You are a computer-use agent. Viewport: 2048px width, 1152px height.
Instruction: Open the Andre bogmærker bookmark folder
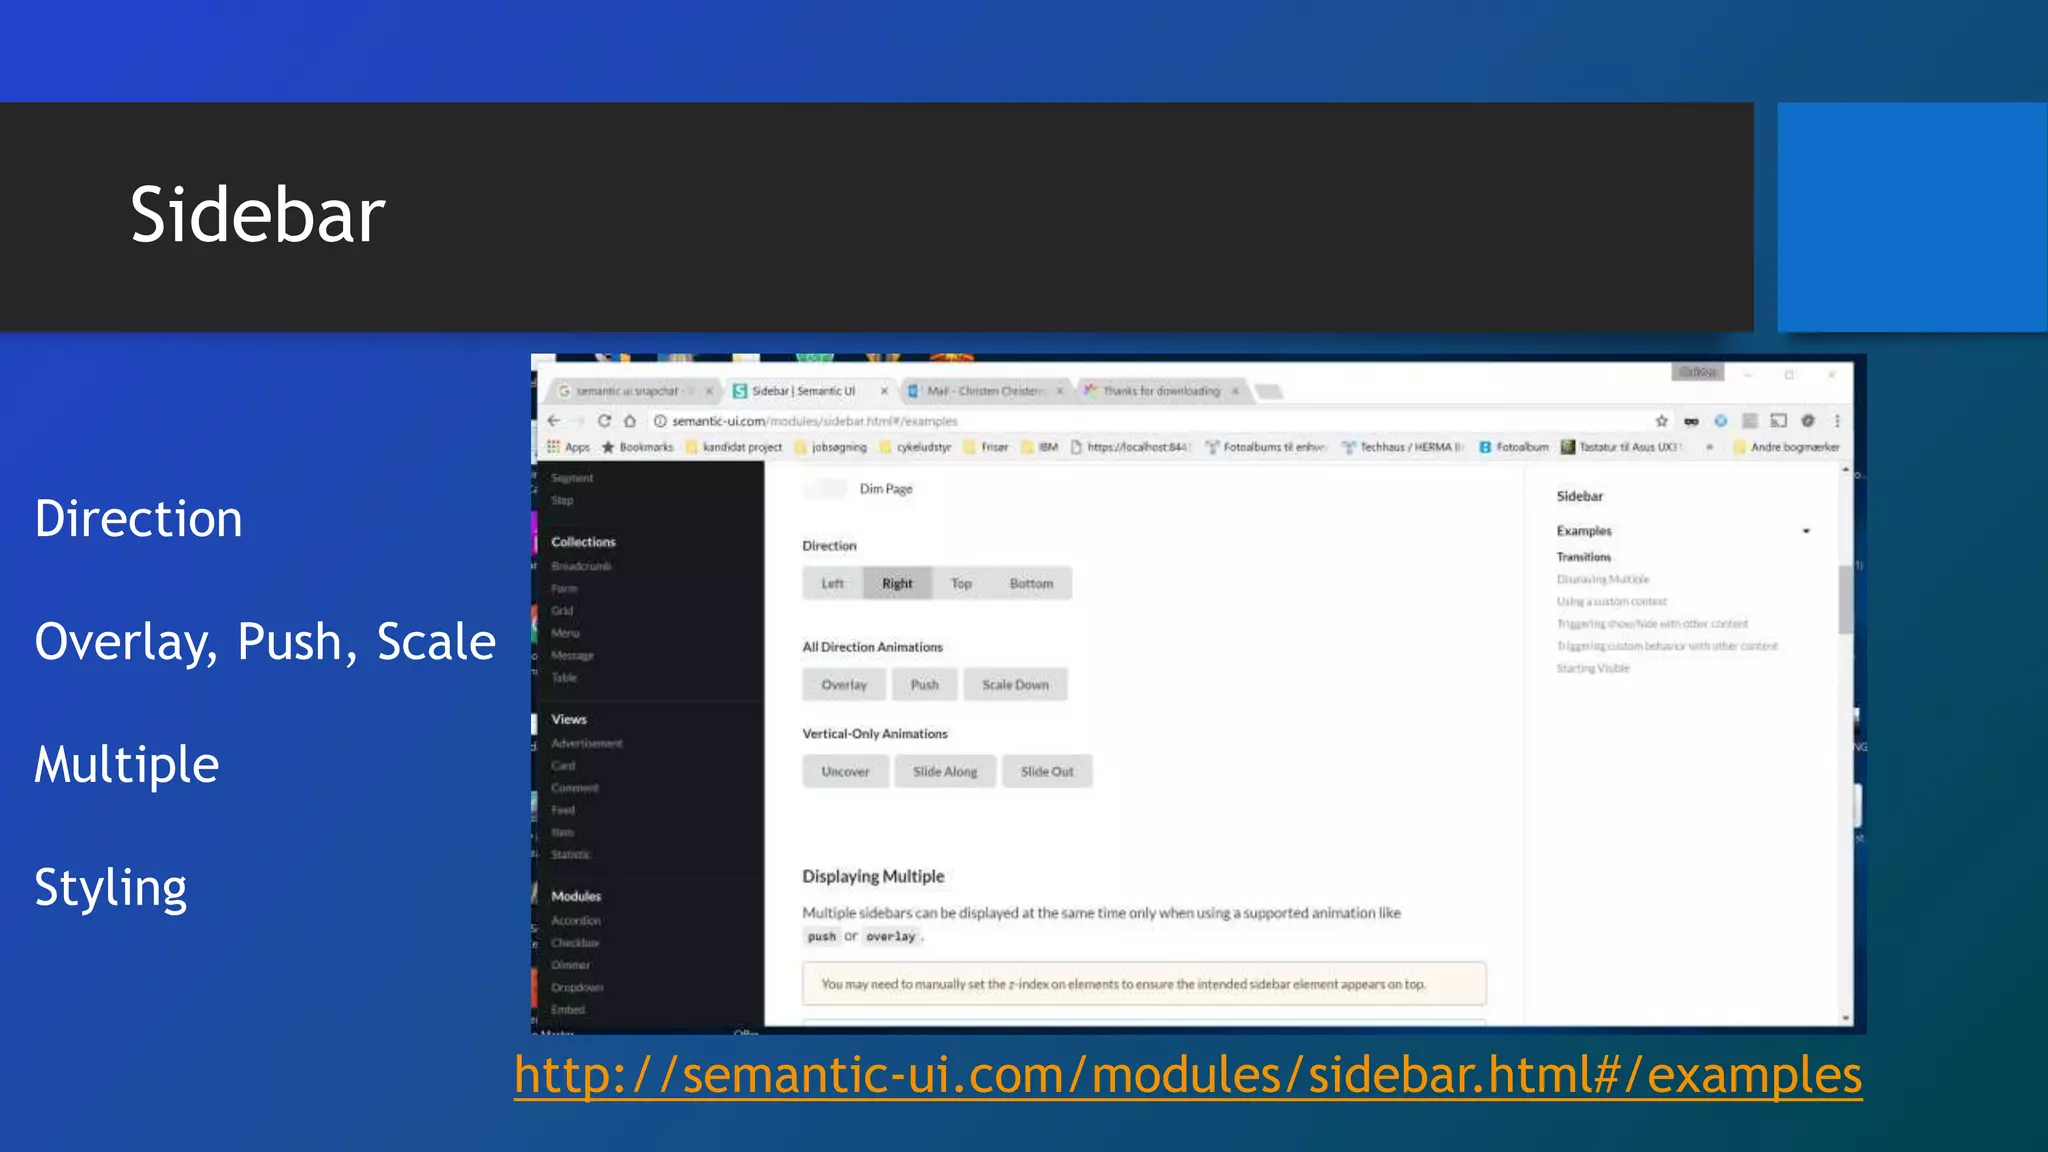(x=1787, y=447)
